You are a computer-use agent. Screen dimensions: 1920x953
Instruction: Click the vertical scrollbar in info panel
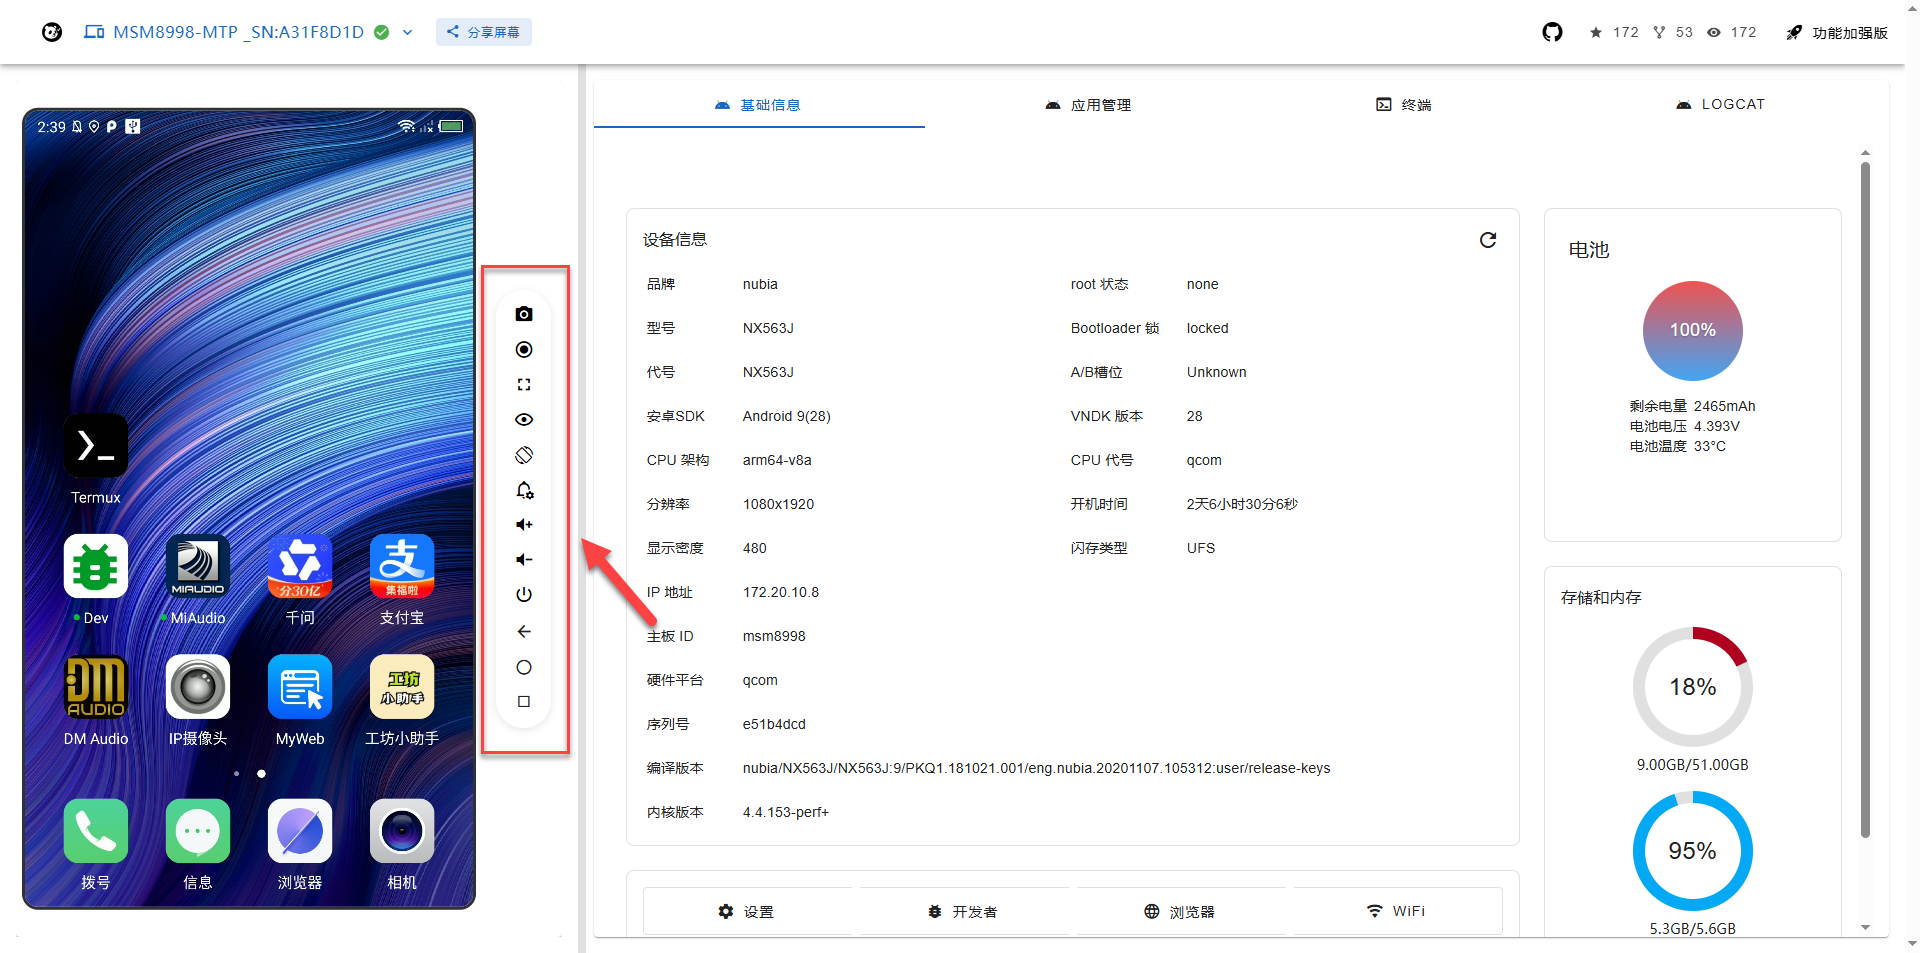coord(1865,500)
